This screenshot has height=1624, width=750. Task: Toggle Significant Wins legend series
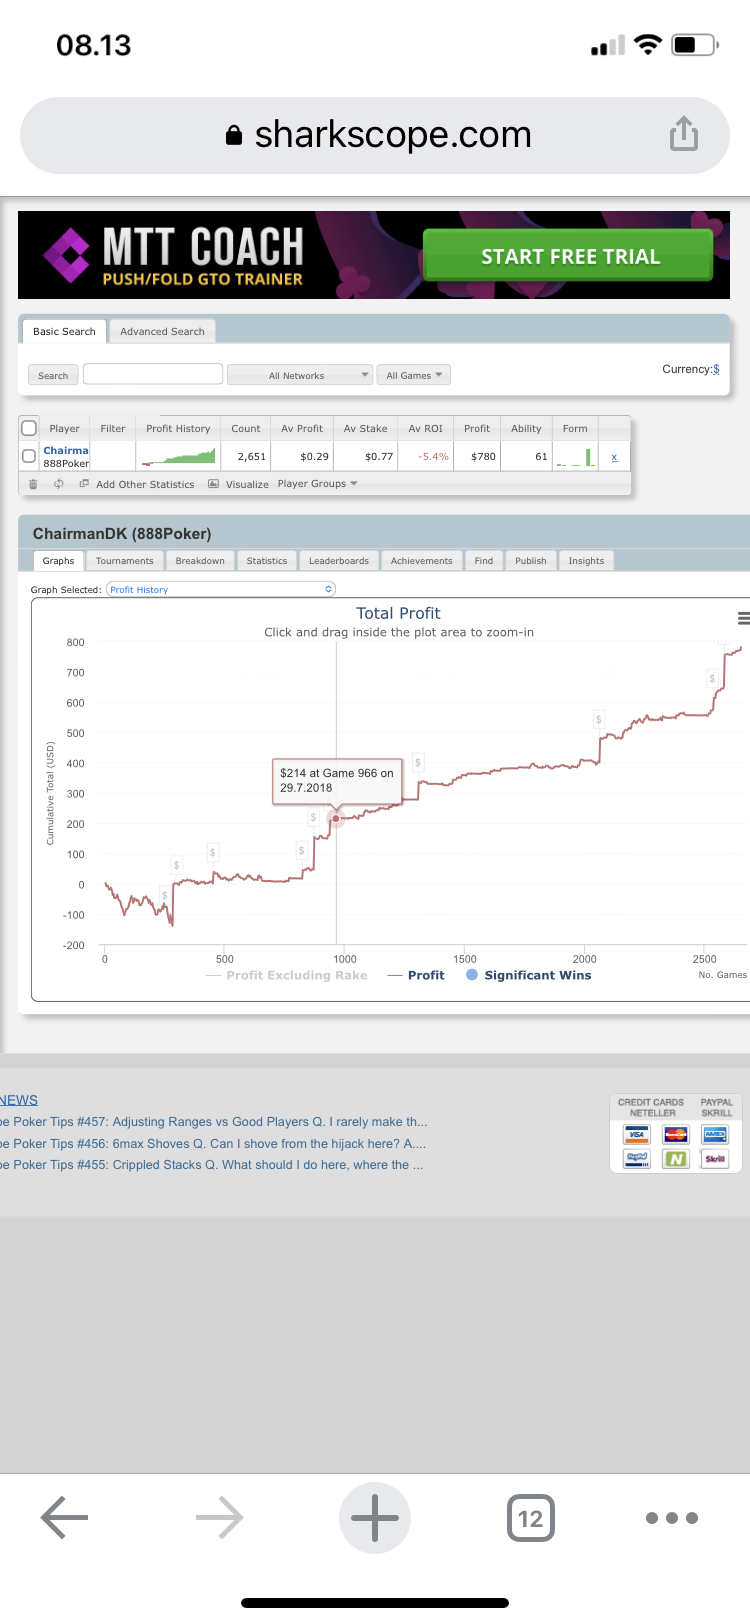click(529, 975)
